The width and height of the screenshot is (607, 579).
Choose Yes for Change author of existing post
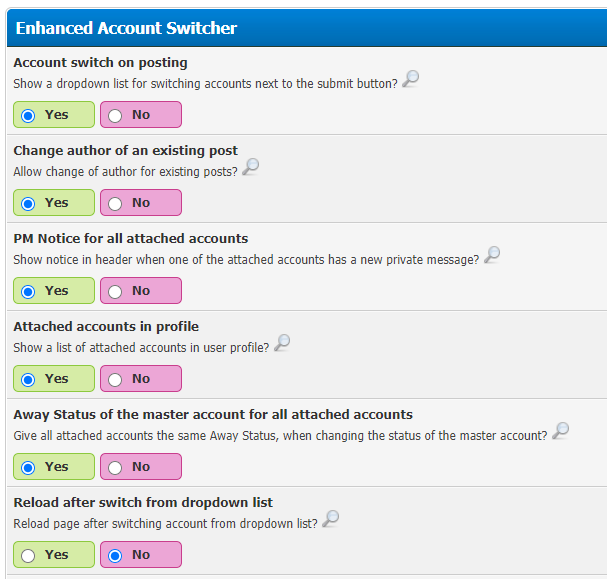(x=54, y=202)
